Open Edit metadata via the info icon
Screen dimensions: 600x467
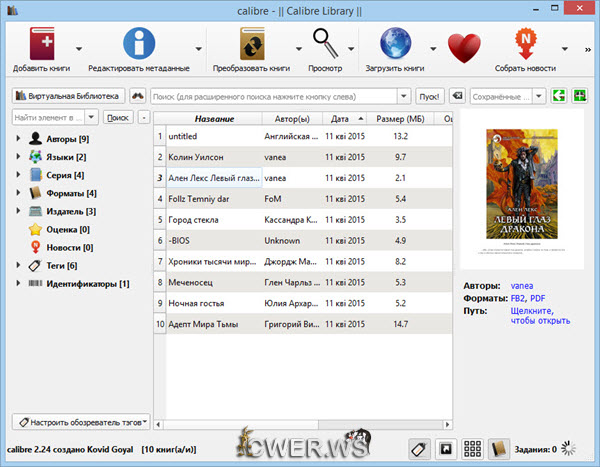[x=138, y=45]
